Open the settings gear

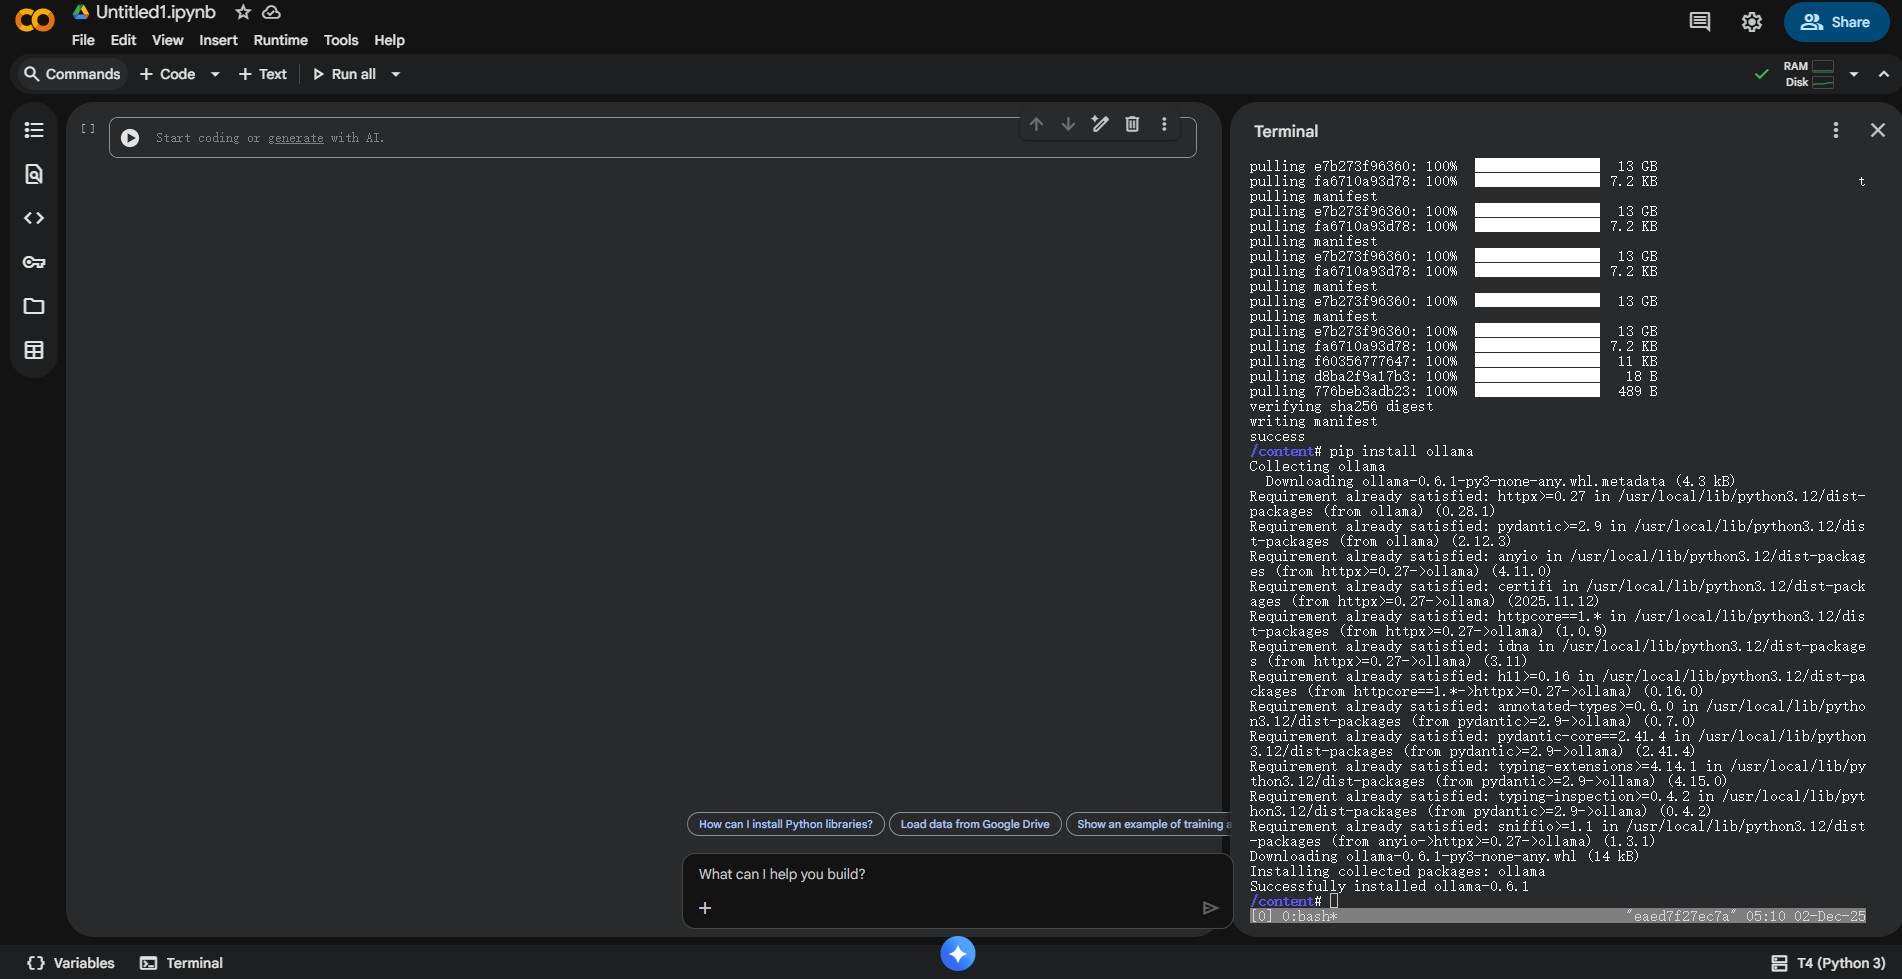(1752, 22)
